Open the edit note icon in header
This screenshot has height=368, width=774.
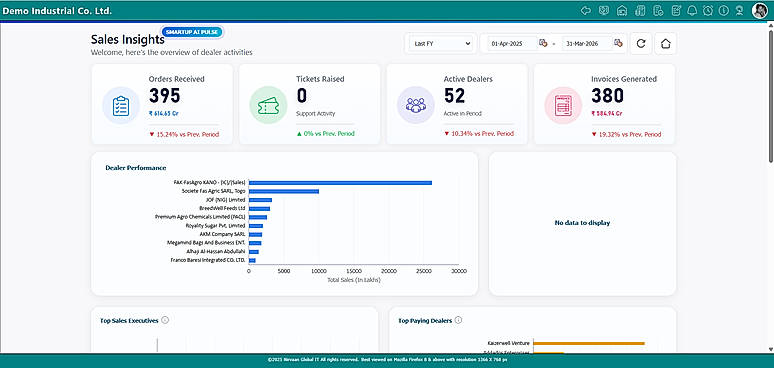point(677,10)
